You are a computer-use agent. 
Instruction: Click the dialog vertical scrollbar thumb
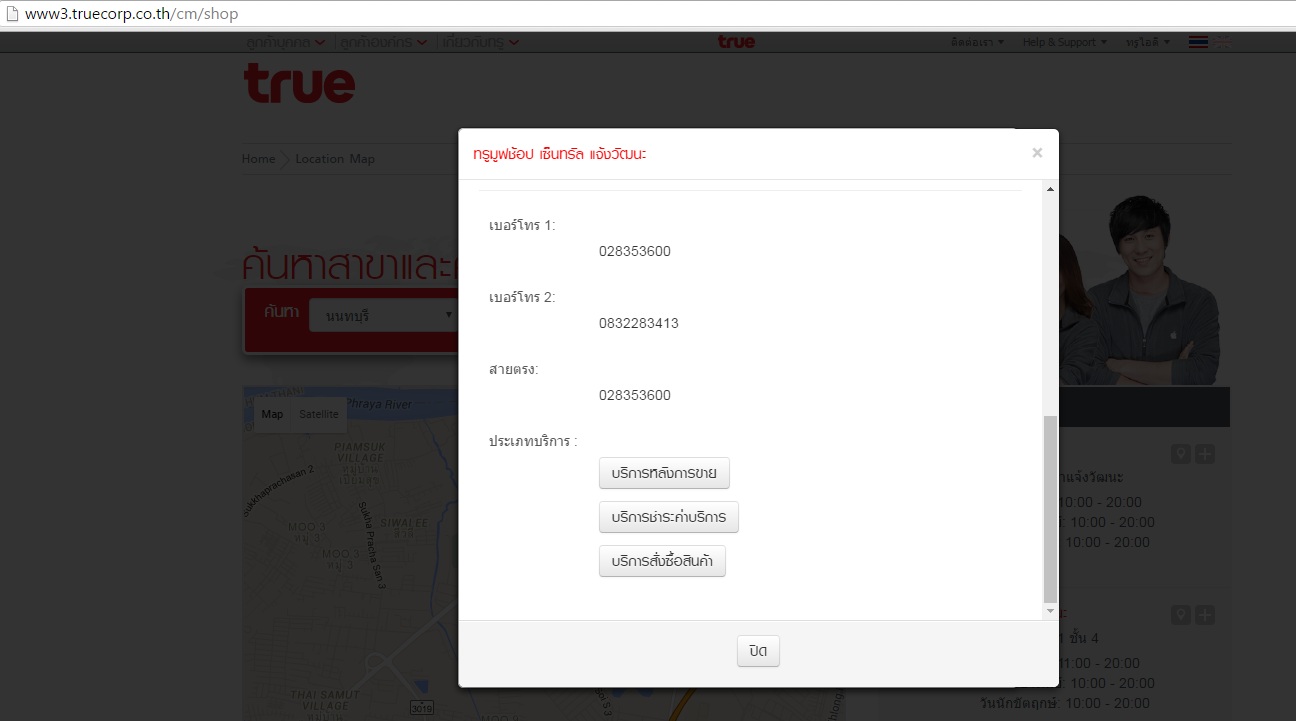[x=1050, y=508]
